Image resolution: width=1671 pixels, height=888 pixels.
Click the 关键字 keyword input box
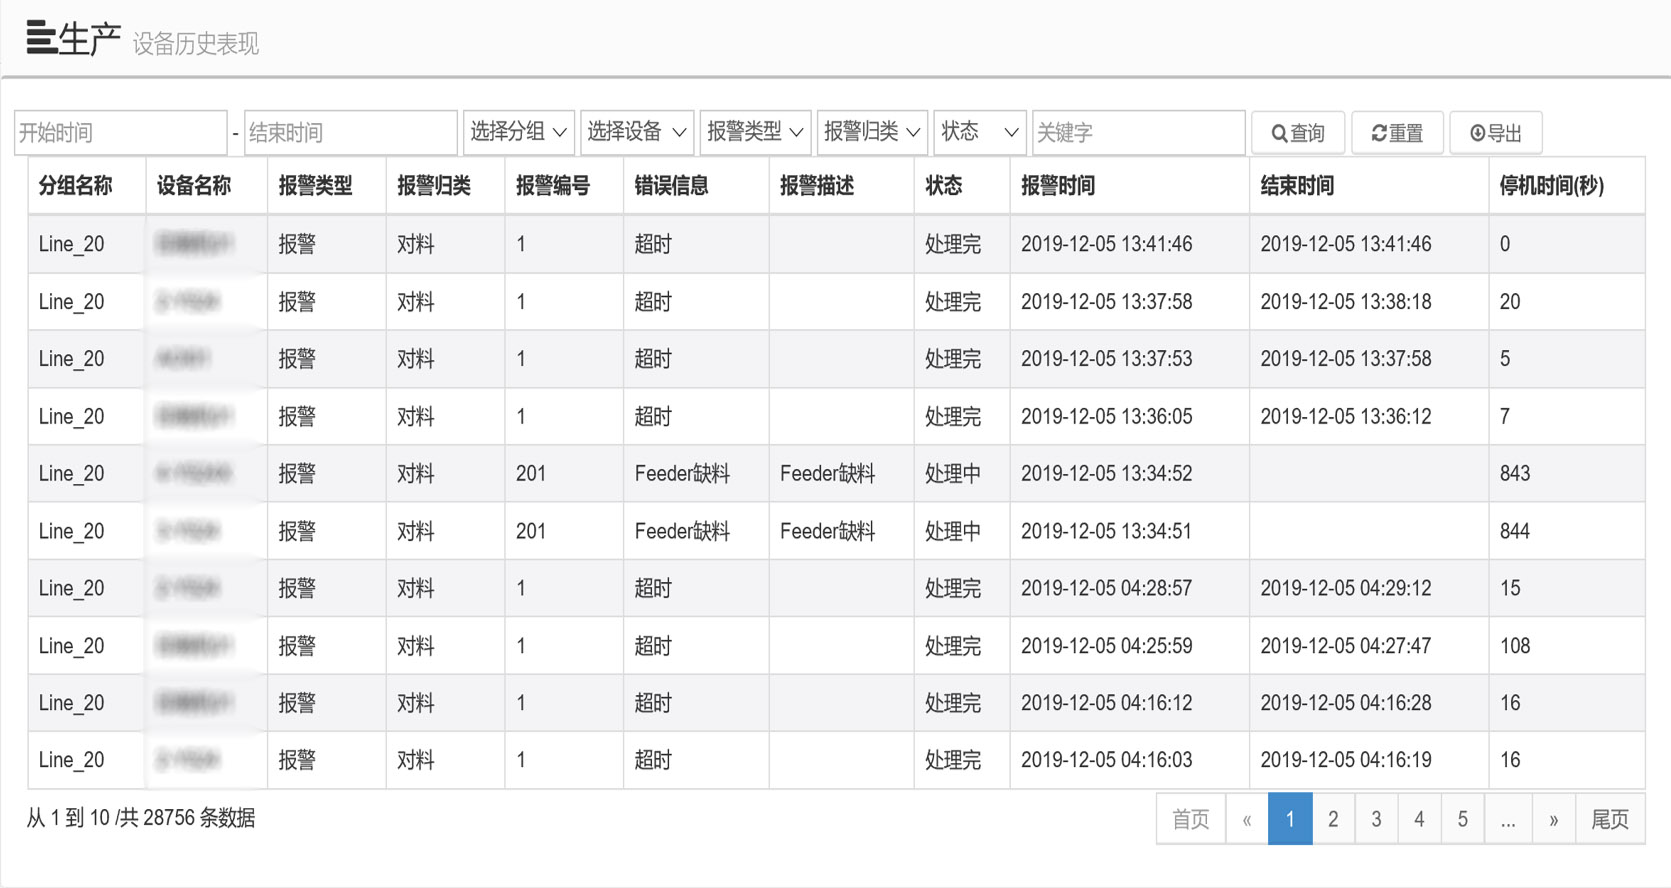click(1138, 133)
